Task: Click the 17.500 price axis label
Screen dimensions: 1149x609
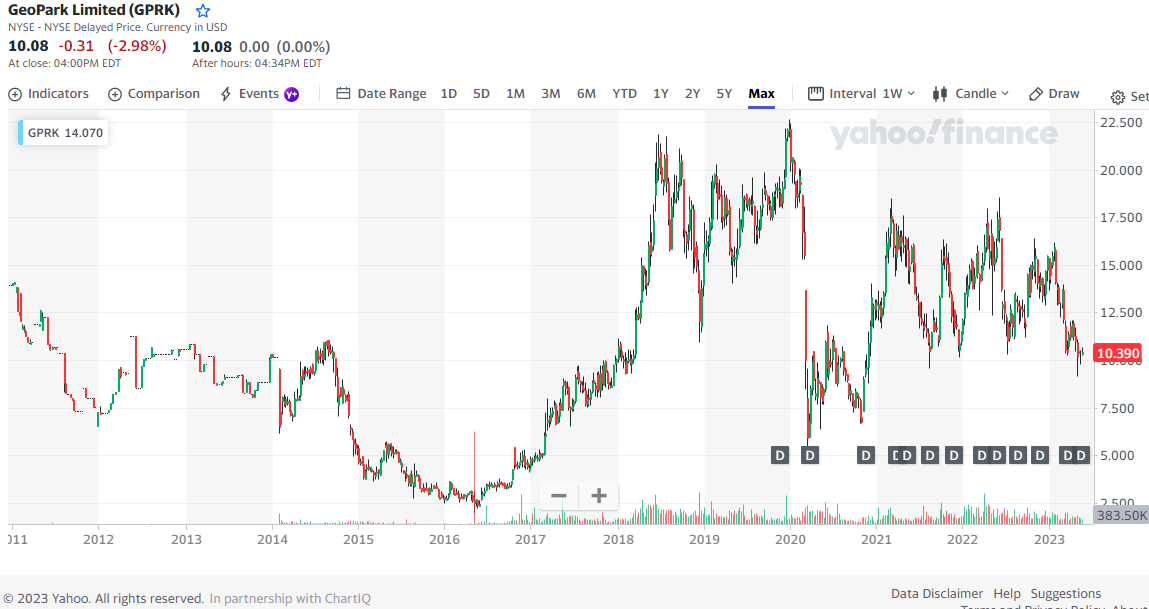Action: (1120, 218)
